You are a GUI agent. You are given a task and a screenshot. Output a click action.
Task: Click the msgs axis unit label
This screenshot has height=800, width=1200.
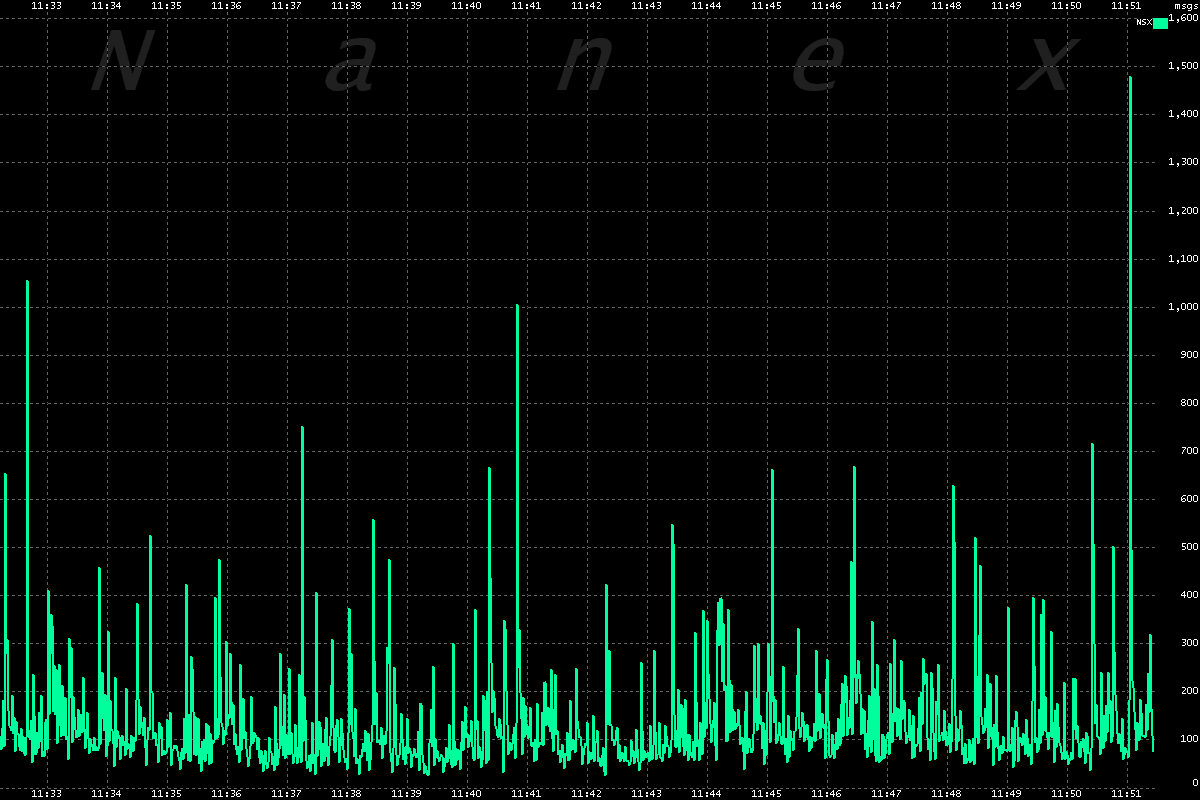click(1184, 6)
